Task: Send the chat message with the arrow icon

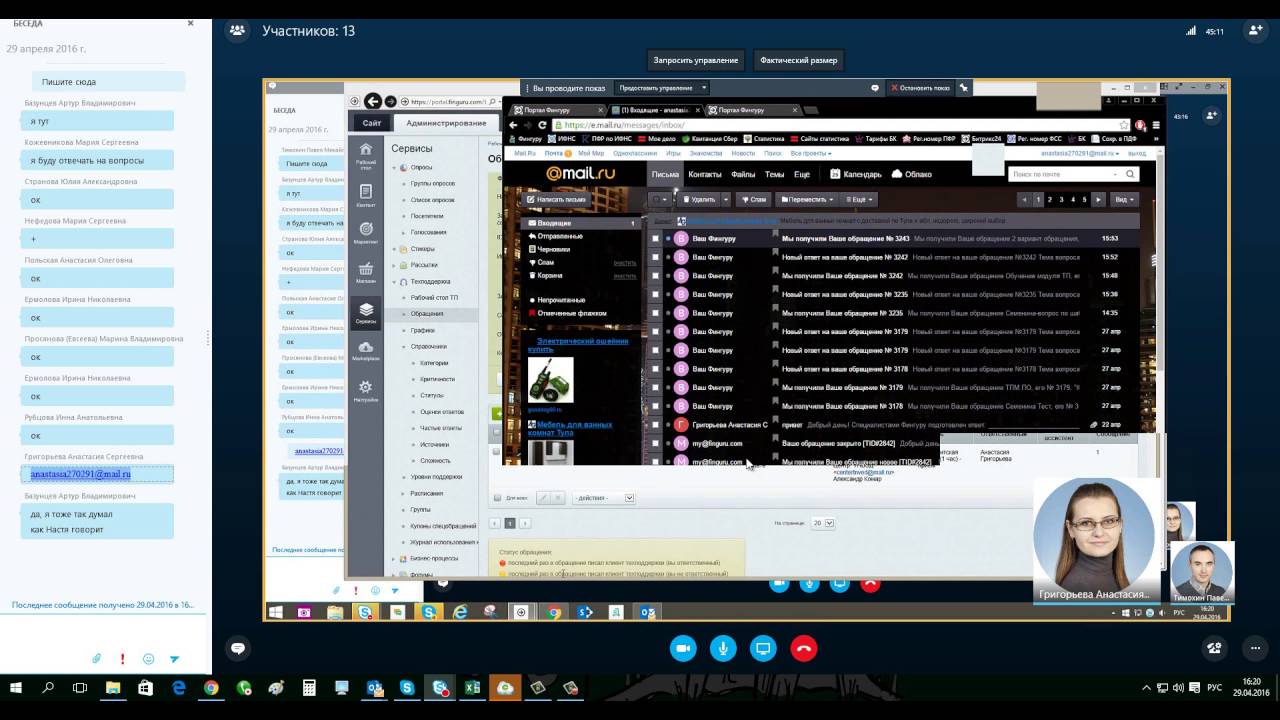Action: 174,659
